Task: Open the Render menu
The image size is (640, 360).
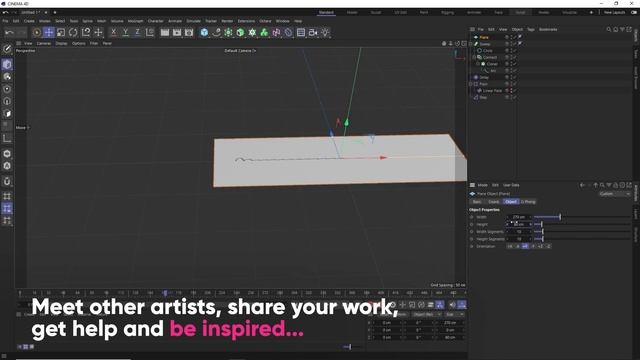Action: [227, 21]
